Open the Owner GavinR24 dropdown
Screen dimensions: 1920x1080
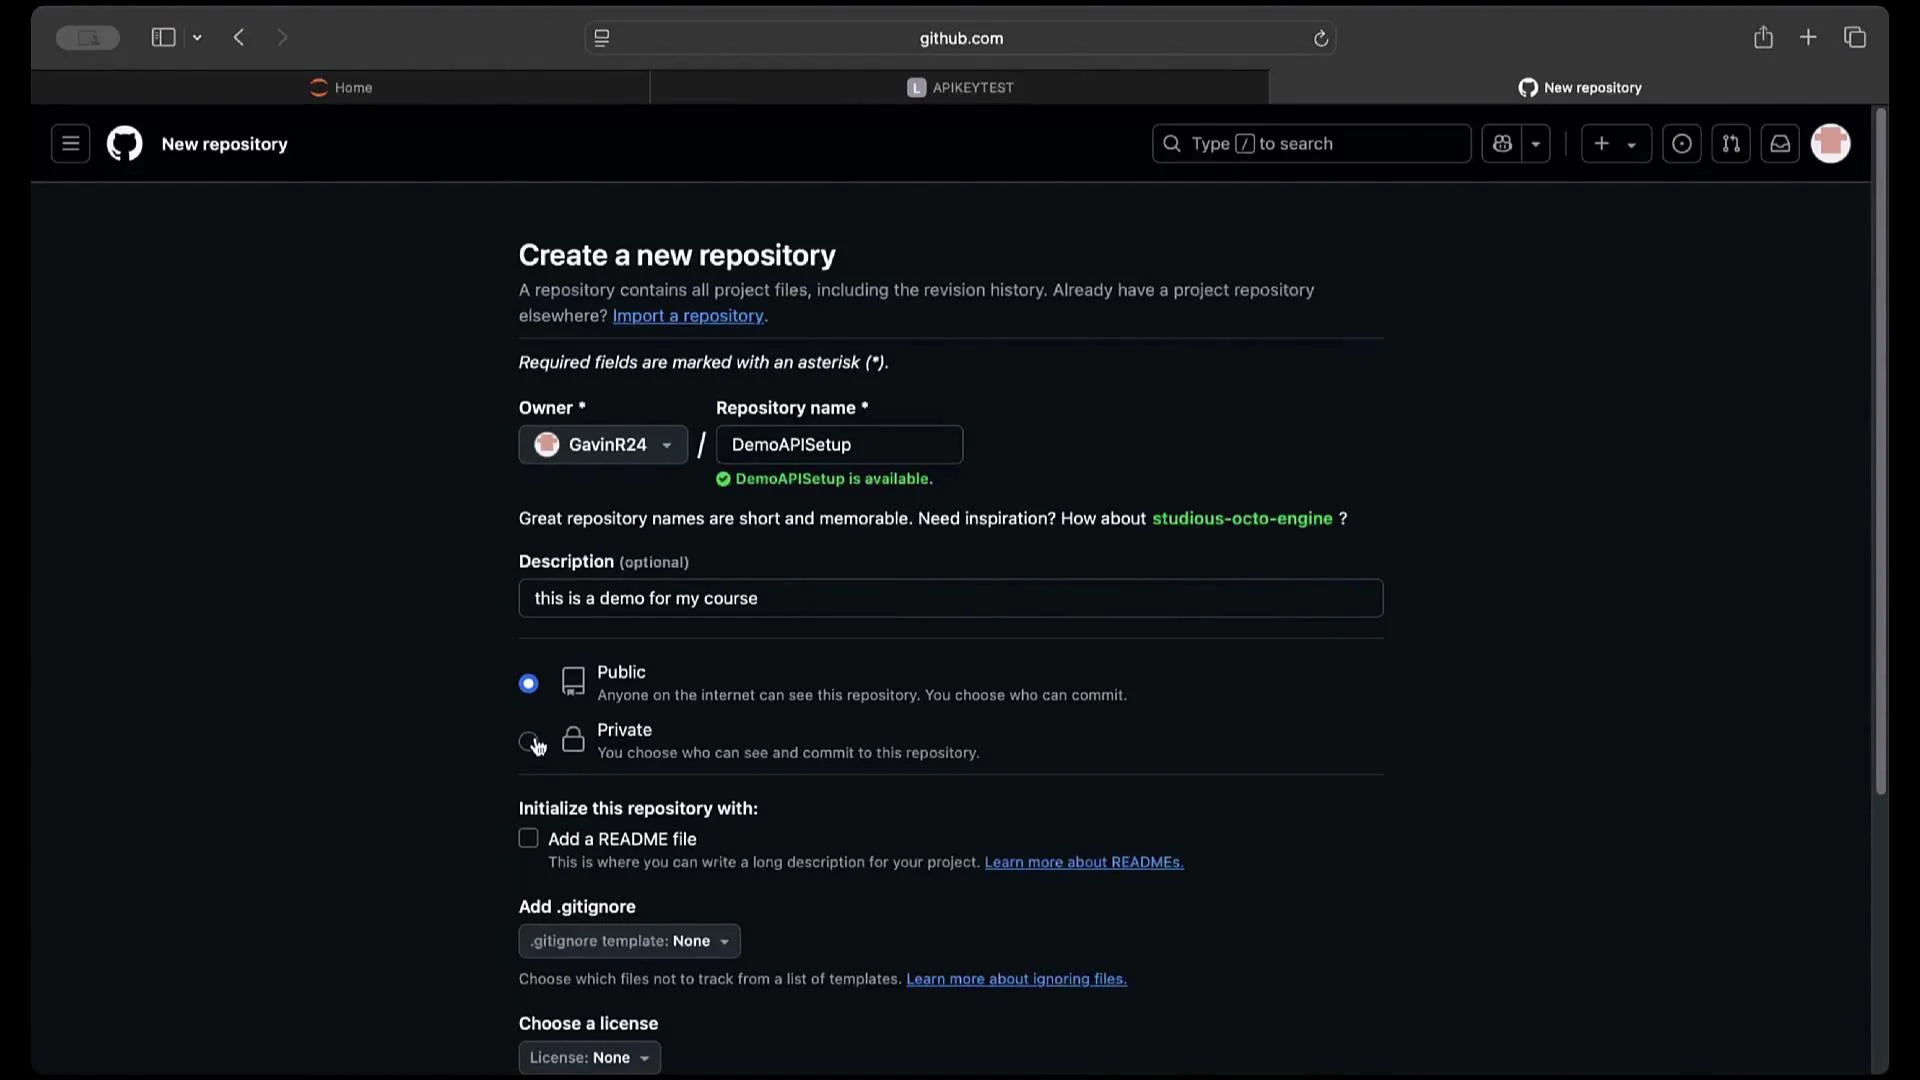(603, 445)
